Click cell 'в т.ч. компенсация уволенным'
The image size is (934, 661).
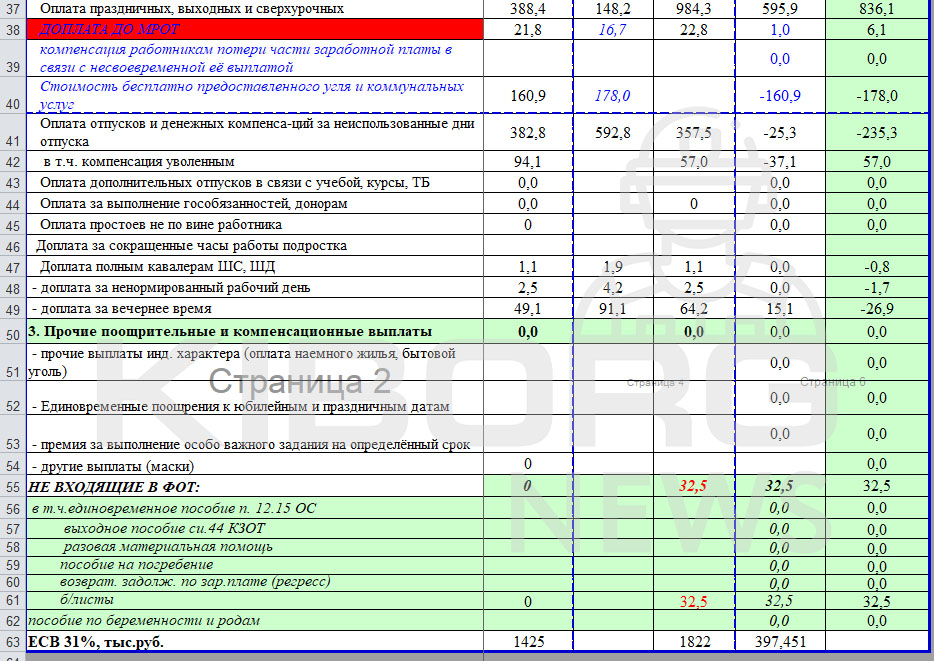click(x=254, y=161)
